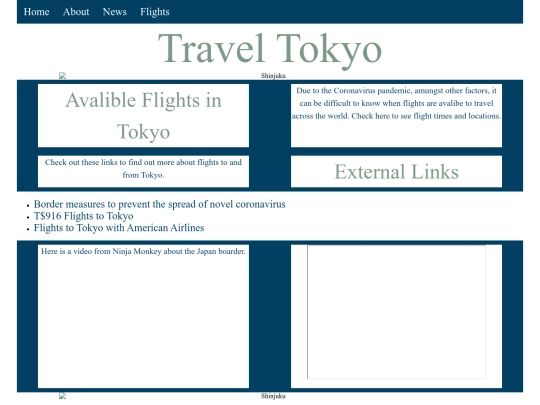Click the Ninja Monkey video description text

pos(143,251)
